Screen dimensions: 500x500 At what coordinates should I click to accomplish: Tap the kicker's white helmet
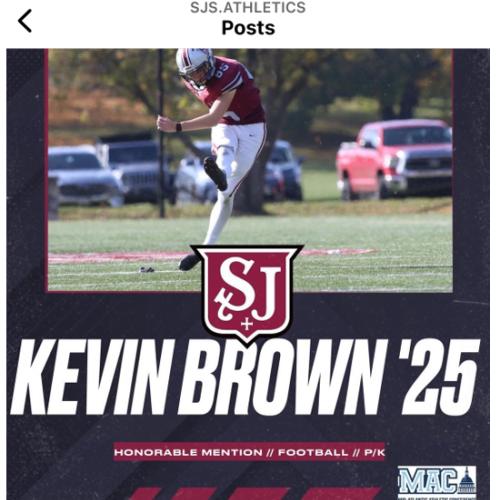(195, 65)
